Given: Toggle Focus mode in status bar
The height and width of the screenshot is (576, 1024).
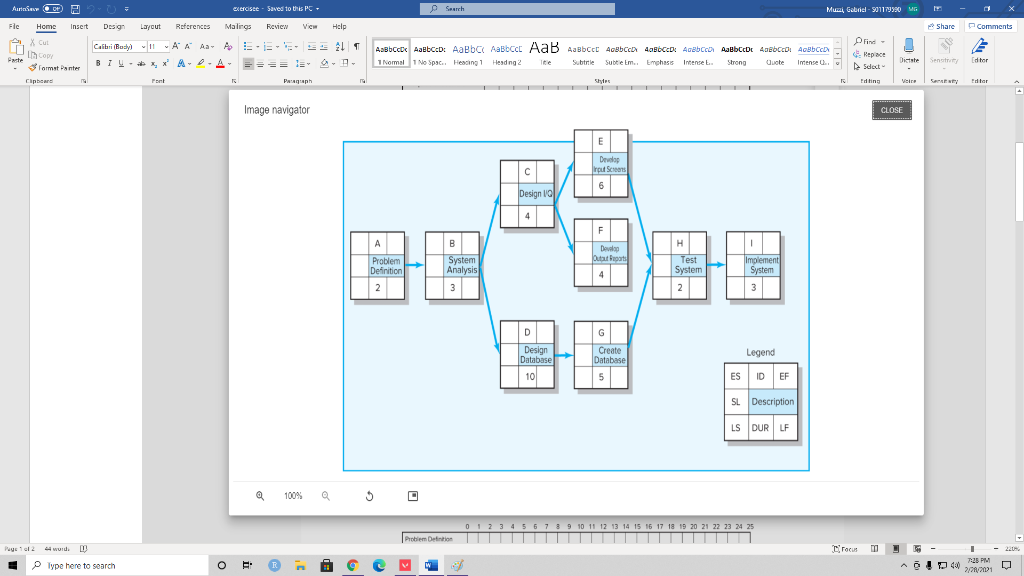Looking at the screenshot, I should pos(845,549).
